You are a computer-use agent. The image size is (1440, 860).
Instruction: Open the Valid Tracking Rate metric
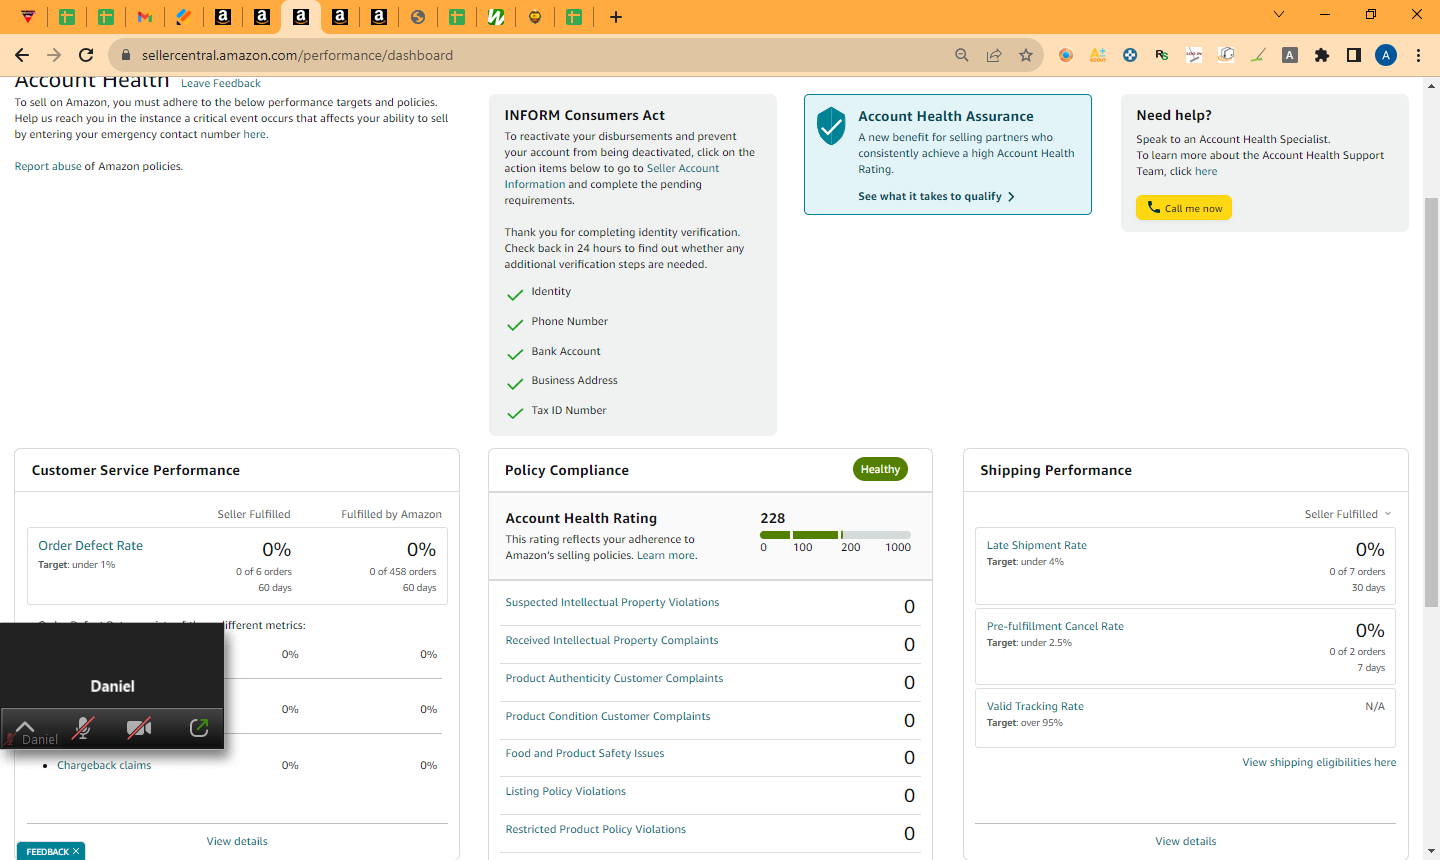click(x=1035, y=706)
